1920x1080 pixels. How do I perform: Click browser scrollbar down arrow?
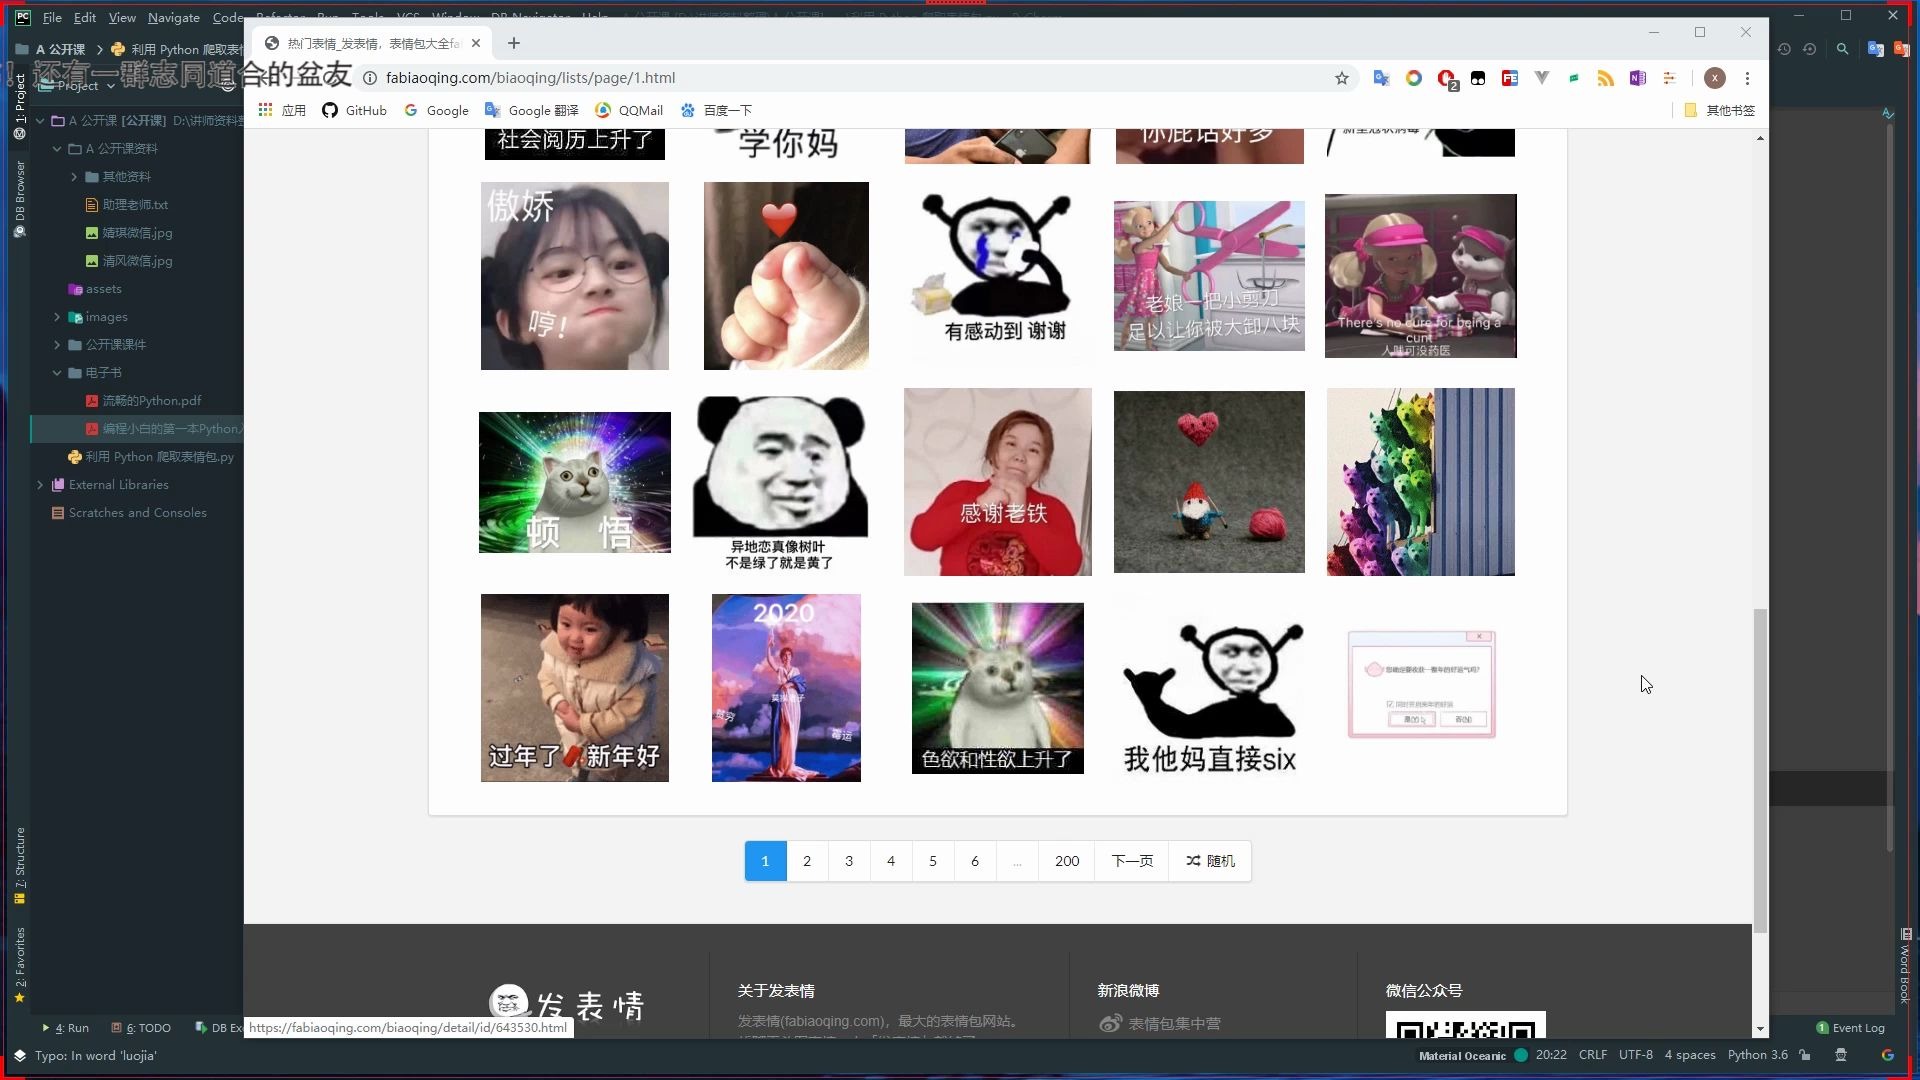point(1760,1029)
